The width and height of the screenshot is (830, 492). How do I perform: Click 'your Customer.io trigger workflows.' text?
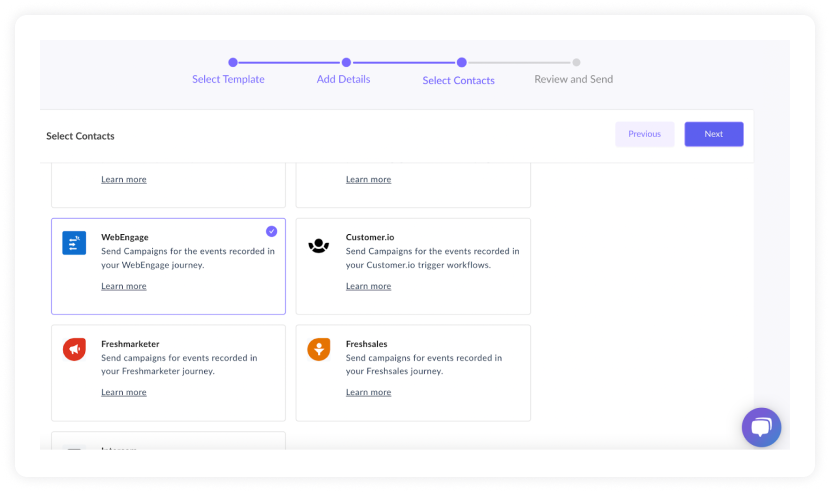[418, 265]
